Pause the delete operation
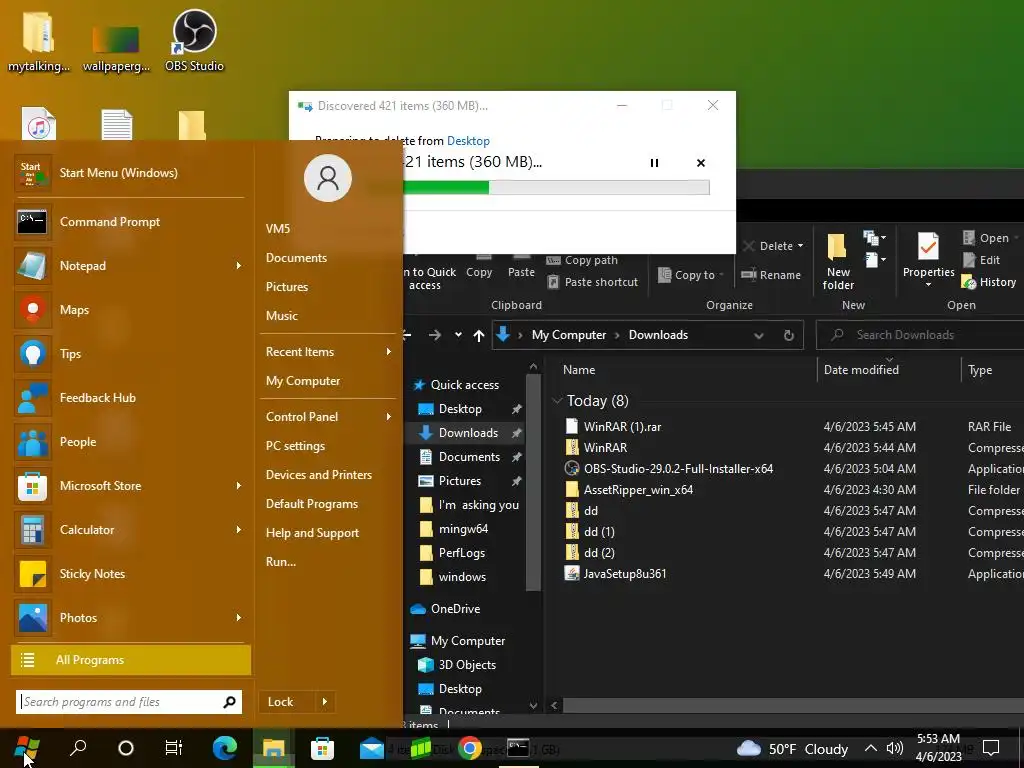 (x=654, y=163)
